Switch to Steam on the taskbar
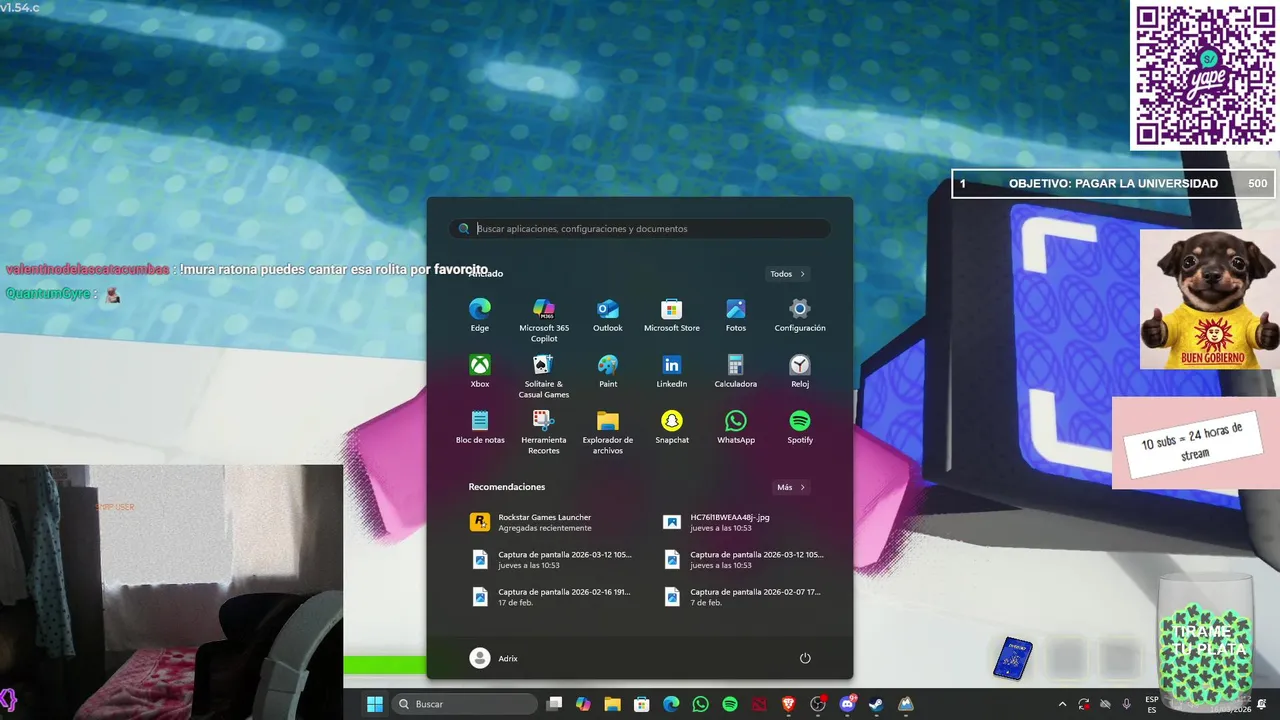The width and height of the screenshot is (1280, 720). (876, 704)
